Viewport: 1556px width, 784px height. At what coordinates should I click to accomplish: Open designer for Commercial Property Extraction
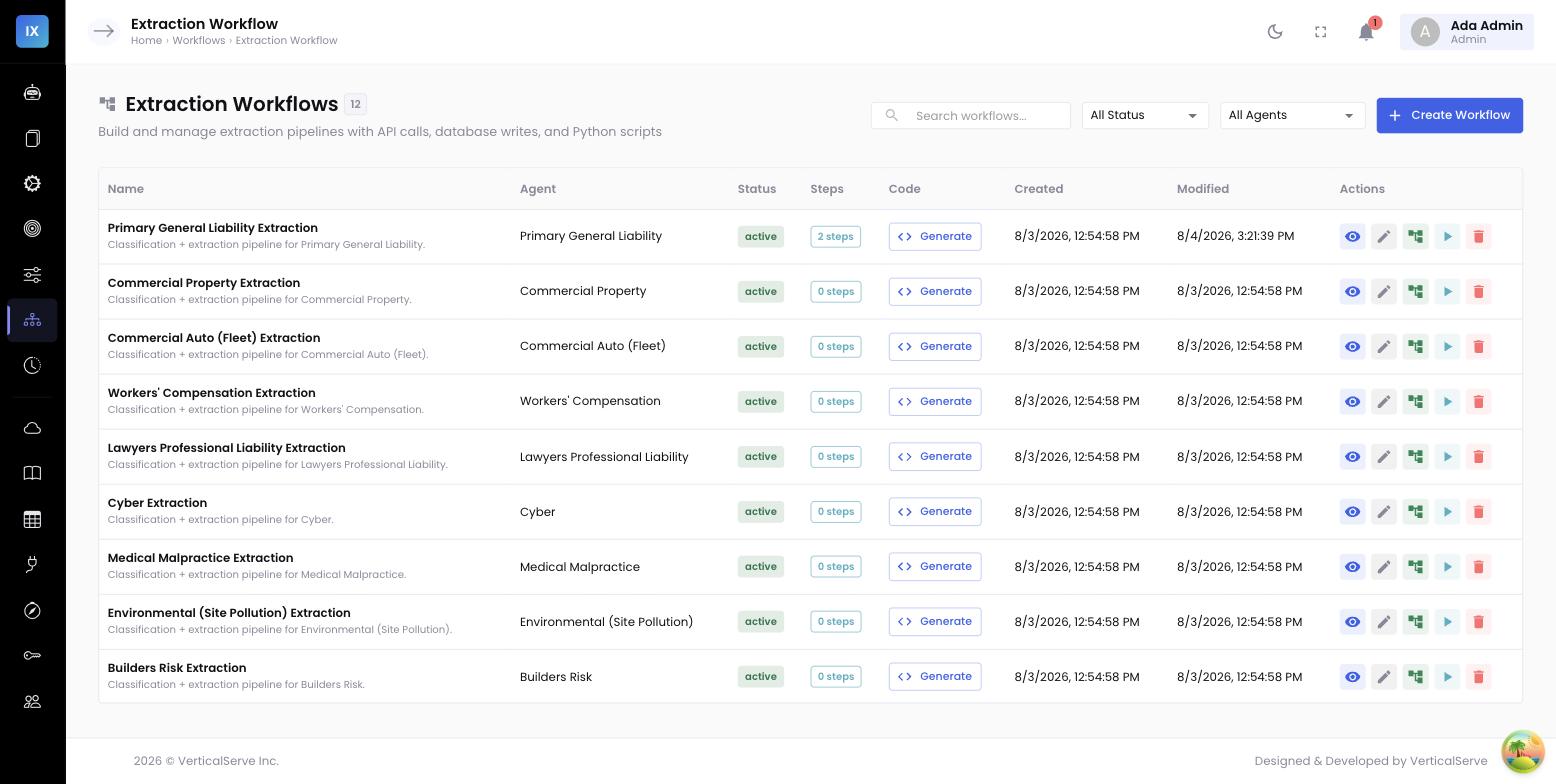point(1415,292)
